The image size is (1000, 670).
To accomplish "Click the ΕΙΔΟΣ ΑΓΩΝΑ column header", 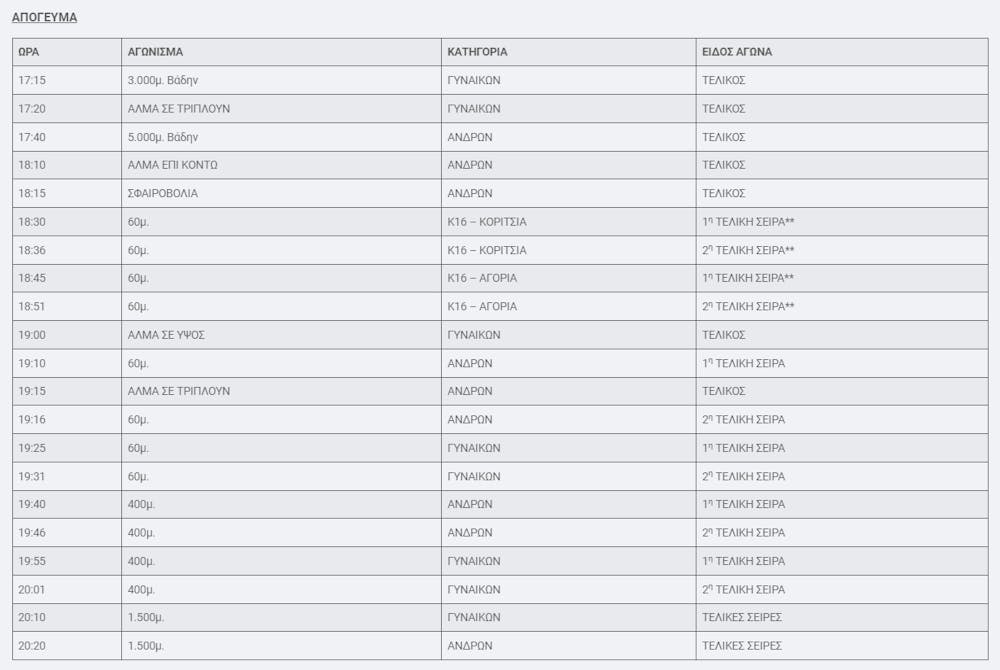I will (736, 52).
